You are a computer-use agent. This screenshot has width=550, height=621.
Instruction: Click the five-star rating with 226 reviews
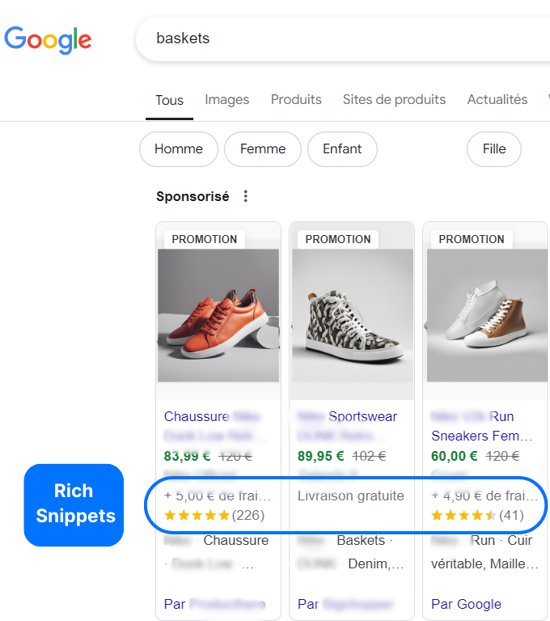pos(214,515)
